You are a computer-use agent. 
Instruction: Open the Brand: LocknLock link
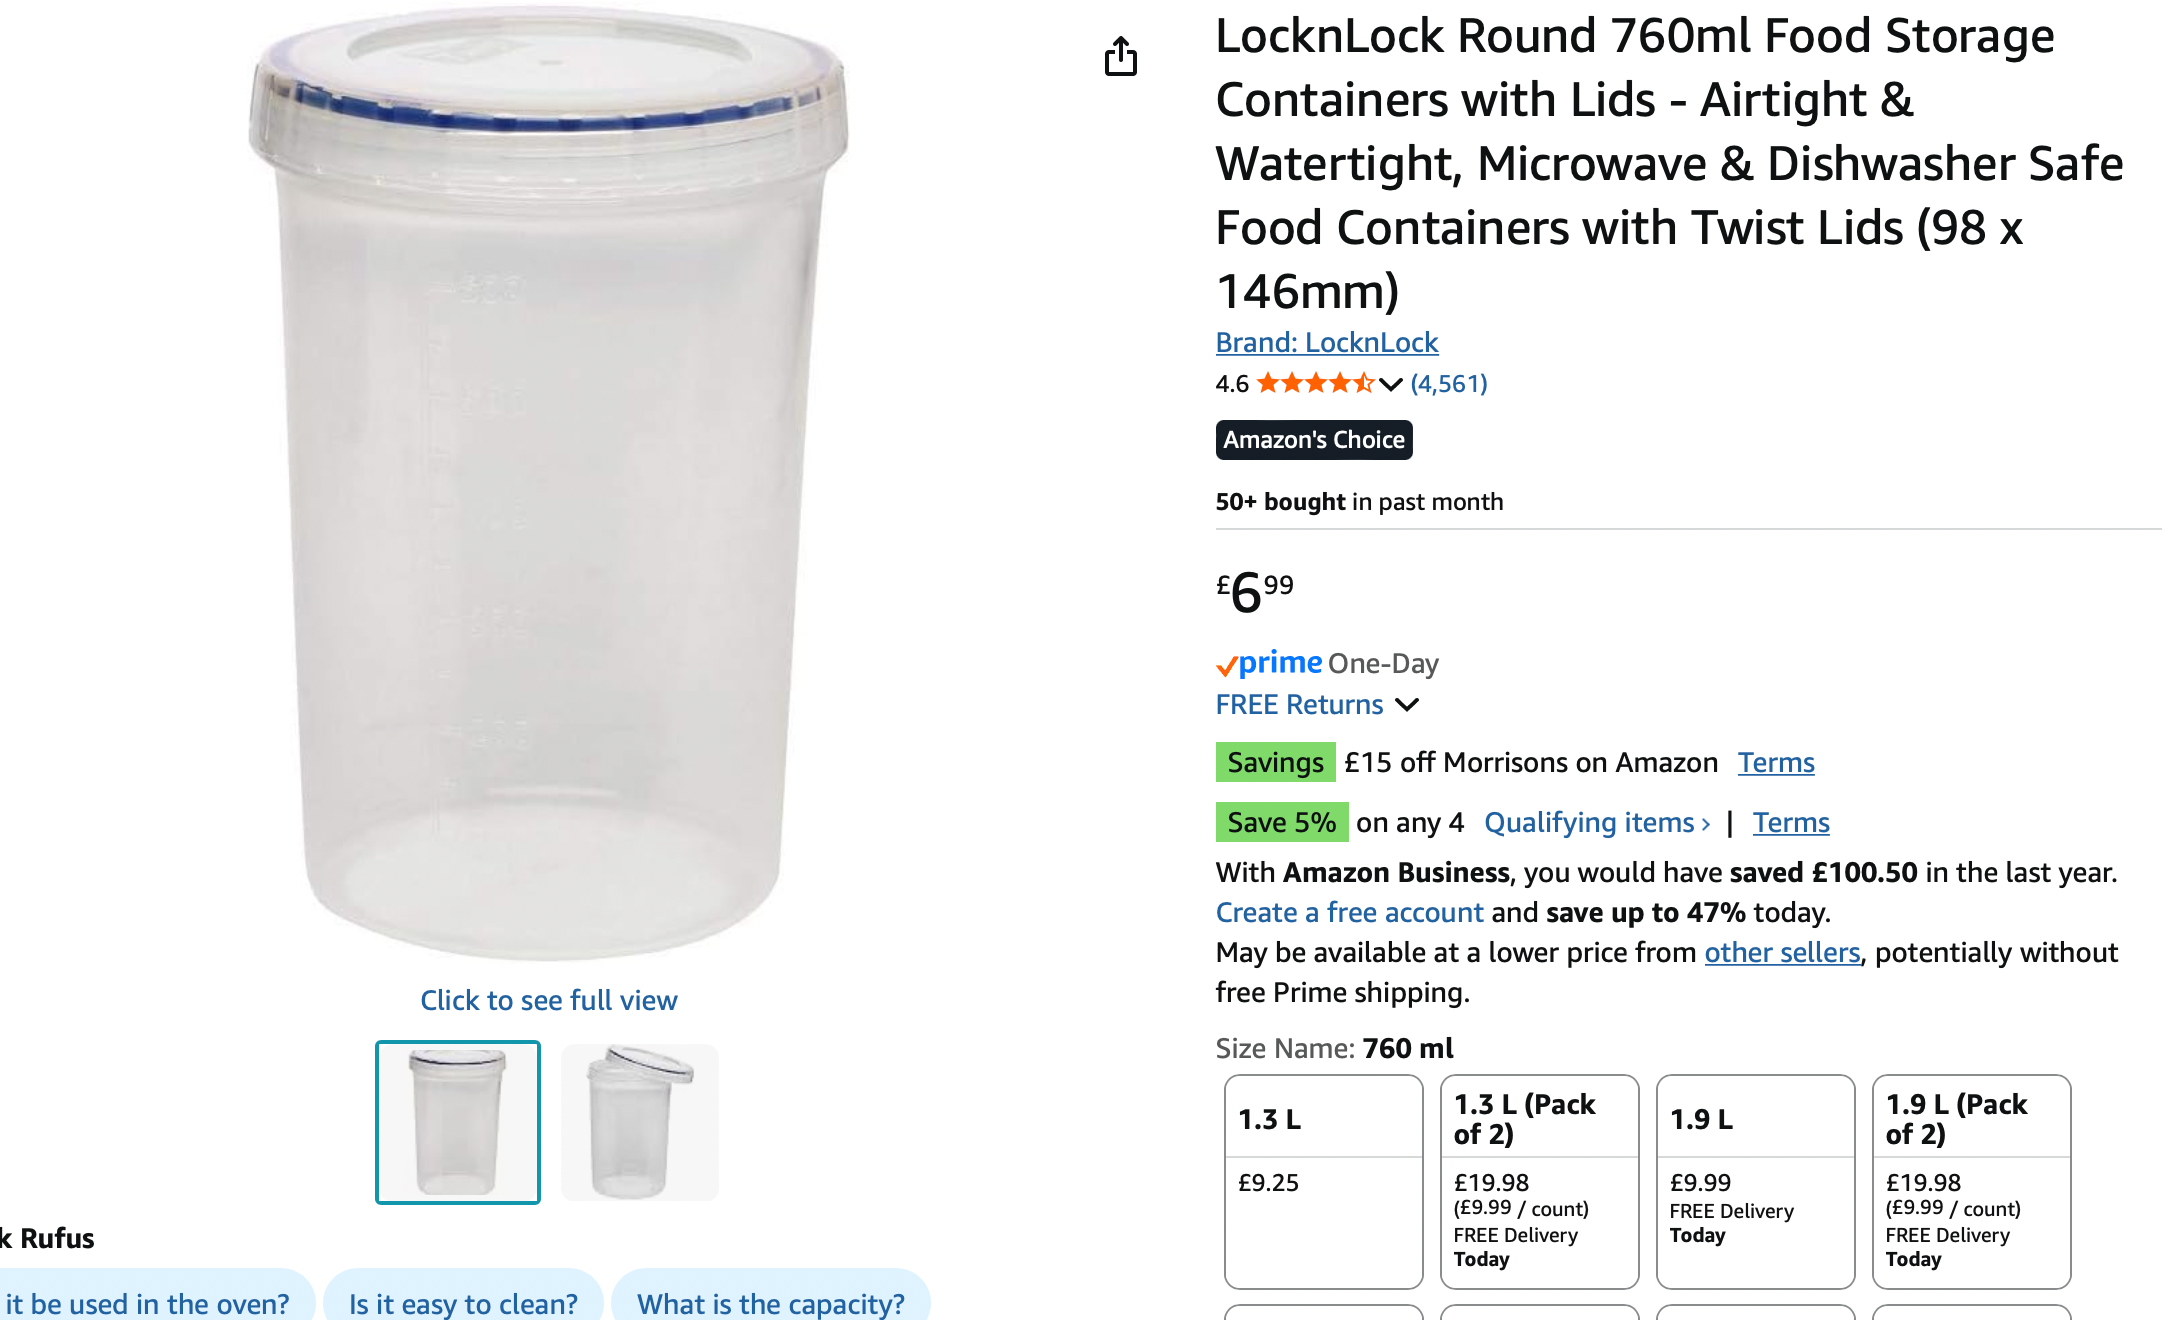pos(1326,342)
